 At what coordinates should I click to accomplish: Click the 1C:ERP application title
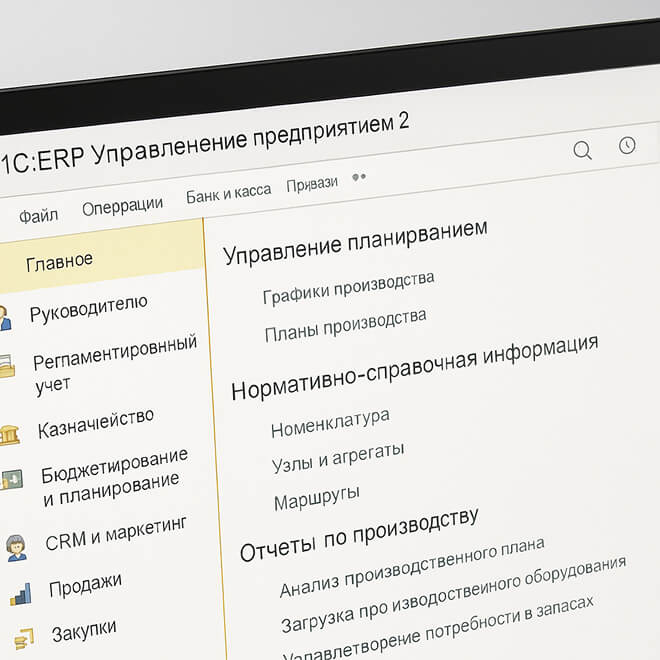pos(205,143)
